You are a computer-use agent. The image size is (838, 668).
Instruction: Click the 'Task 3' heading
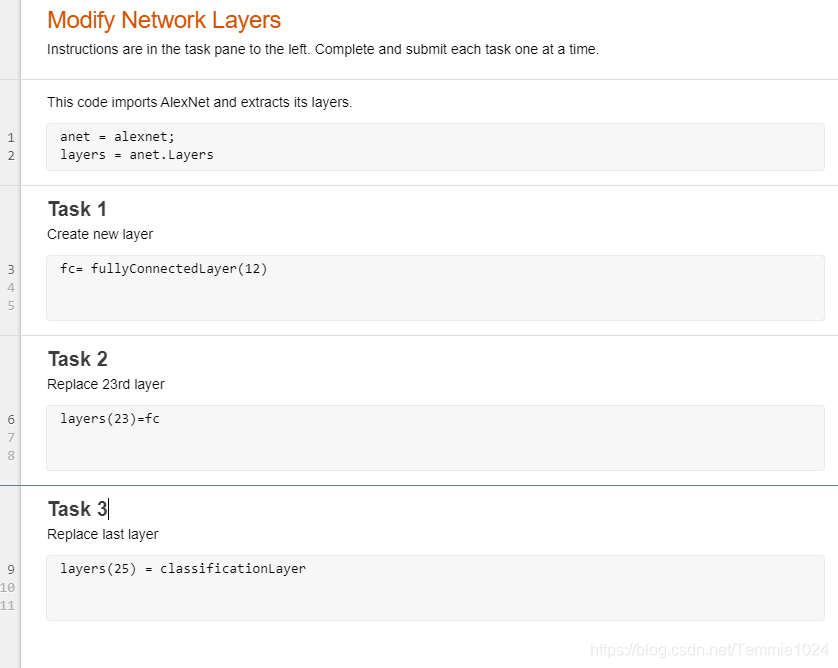[x=77, y=509]
